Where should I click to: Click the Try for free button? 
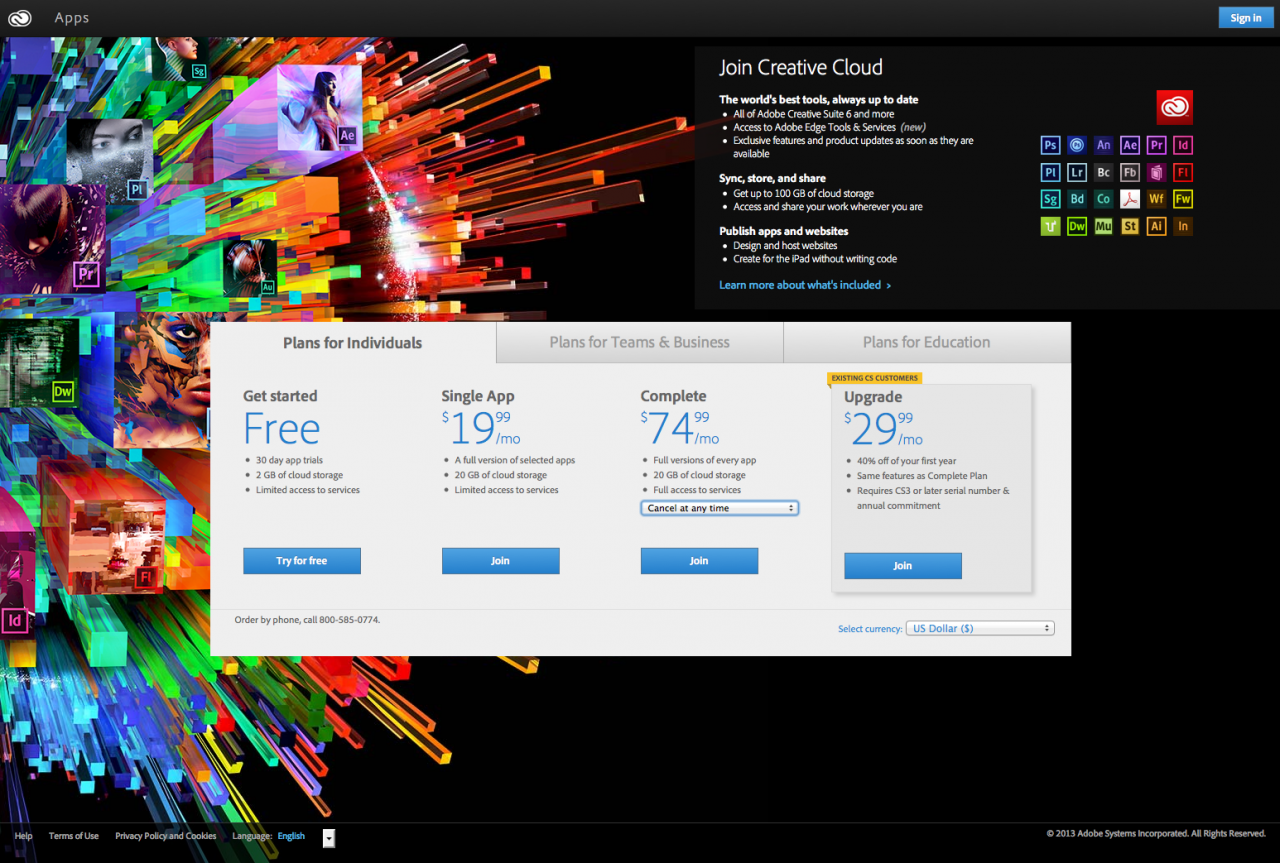302,561
